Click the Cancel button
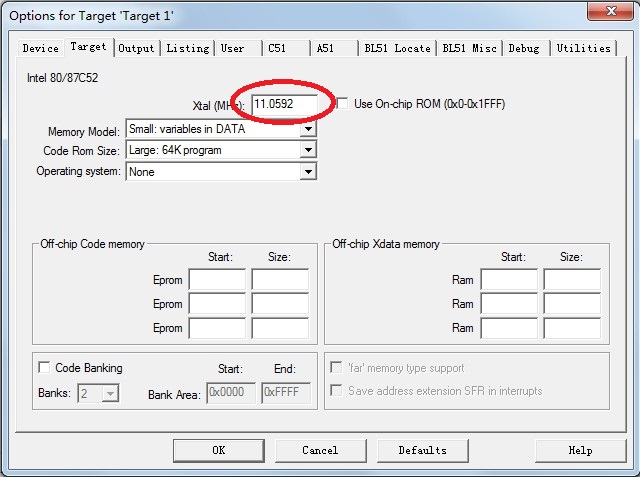The height and width of the screenshot is (477, 640). 320,450
